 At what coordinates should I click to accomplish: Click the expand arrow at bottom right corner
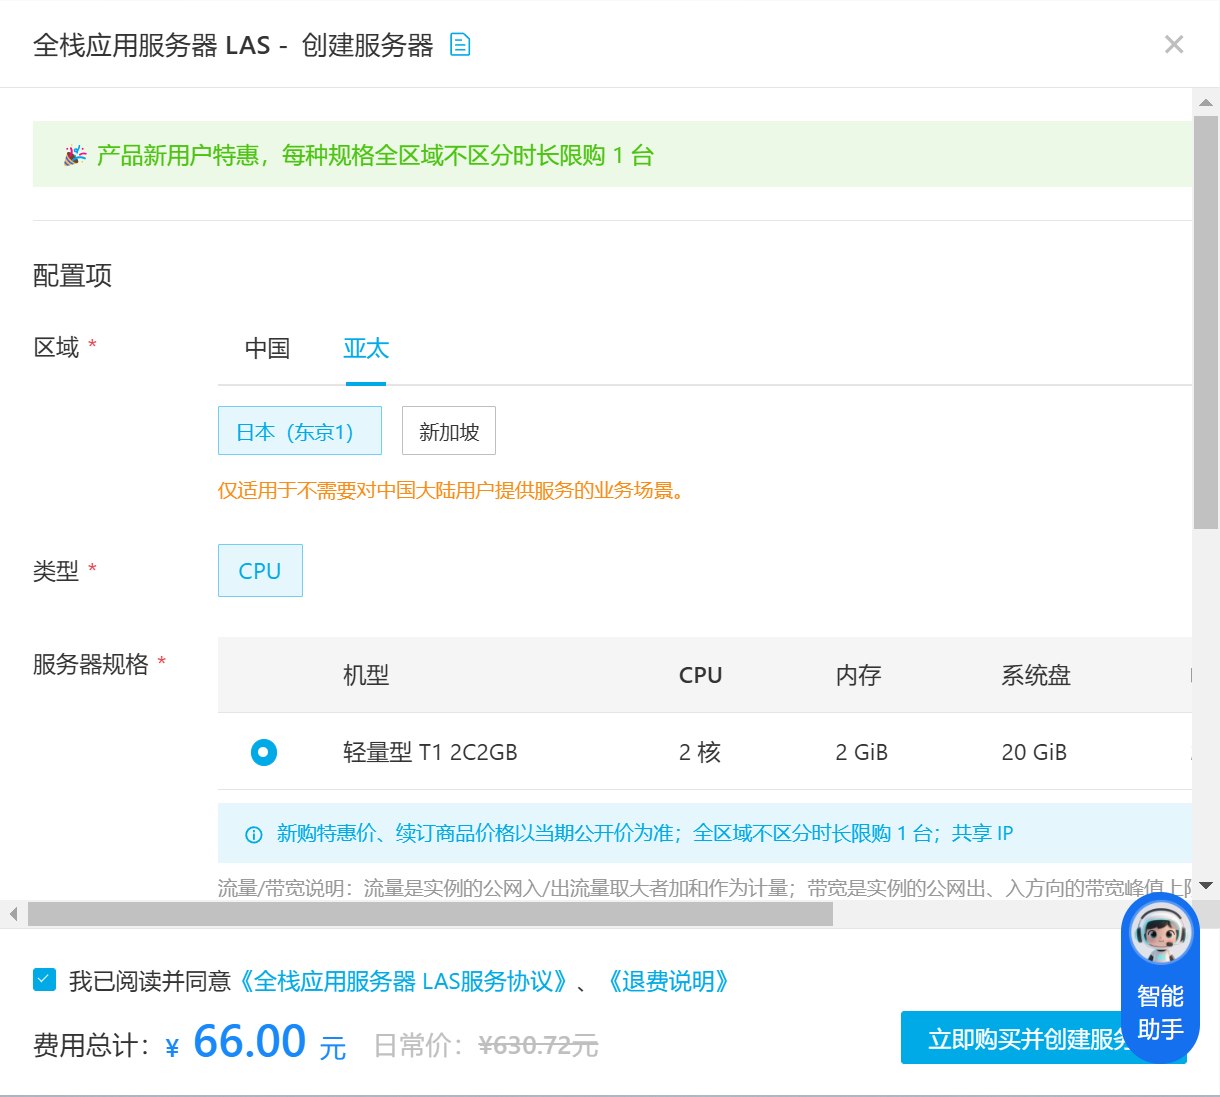1206,885
